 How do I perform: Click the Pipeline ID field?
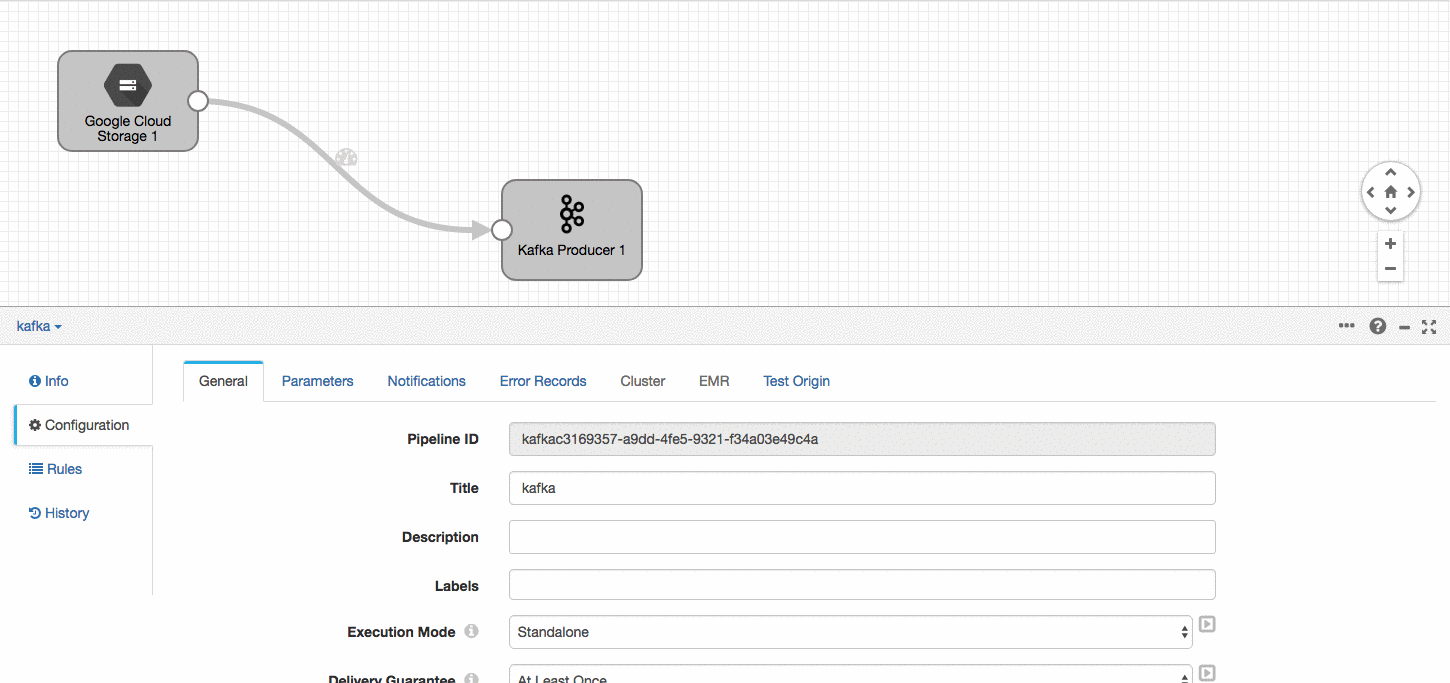[862, 439]
